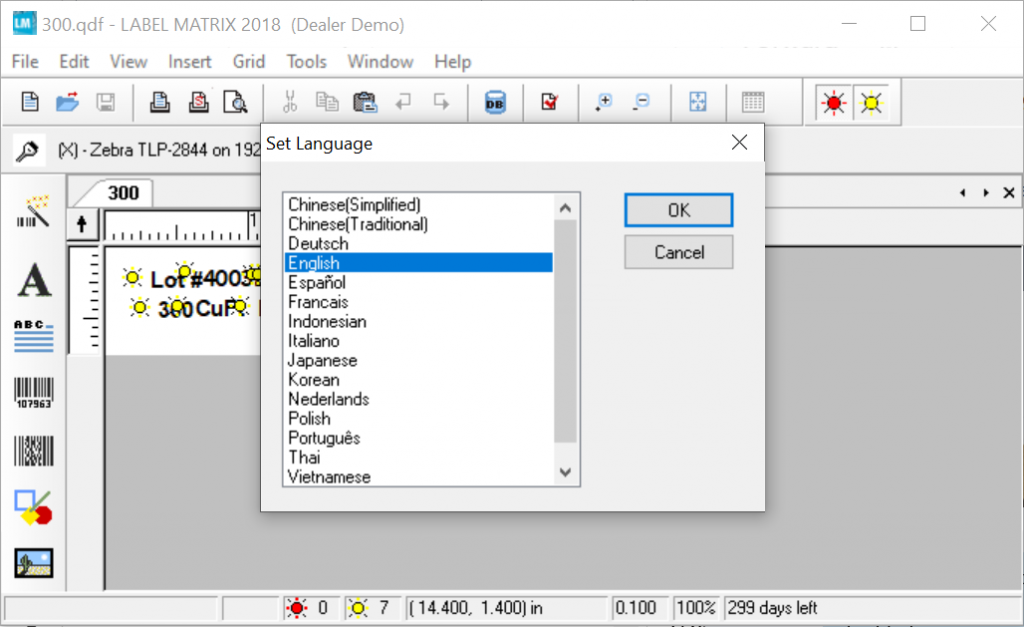Select Chinese(Simplified) in the language list
The height and width of the screenshot is (627, 1024).
click(419, 204)
